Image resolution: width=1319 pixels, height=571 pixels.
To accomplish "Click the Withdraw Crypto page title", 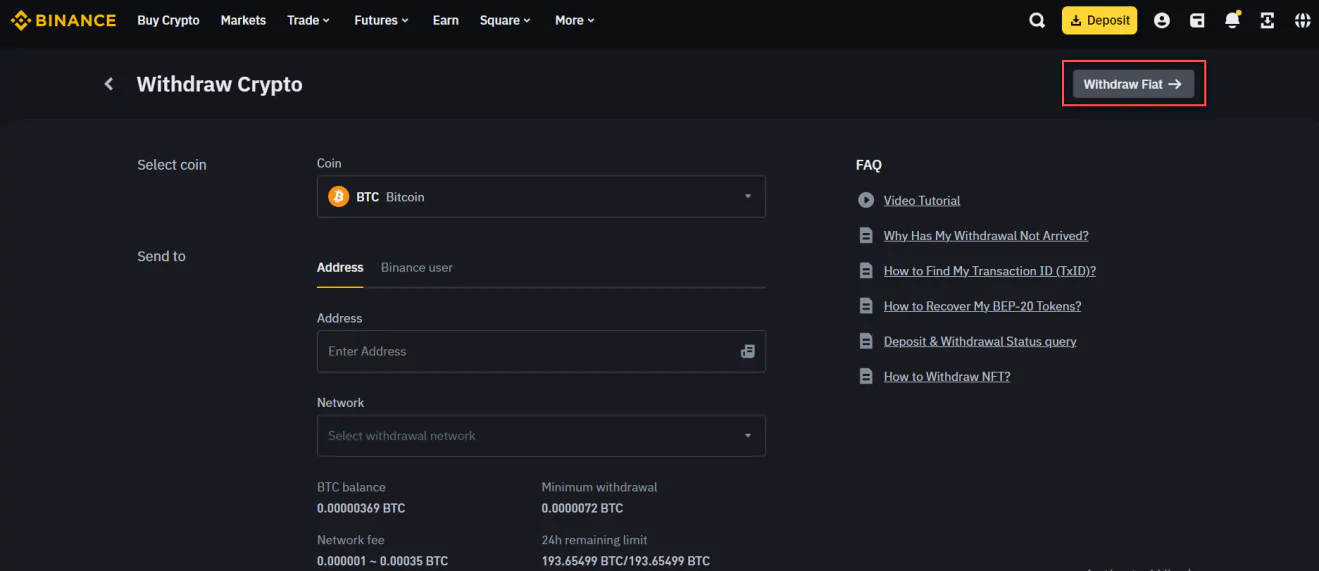I will pyautogui.click(x=219, y=84).
